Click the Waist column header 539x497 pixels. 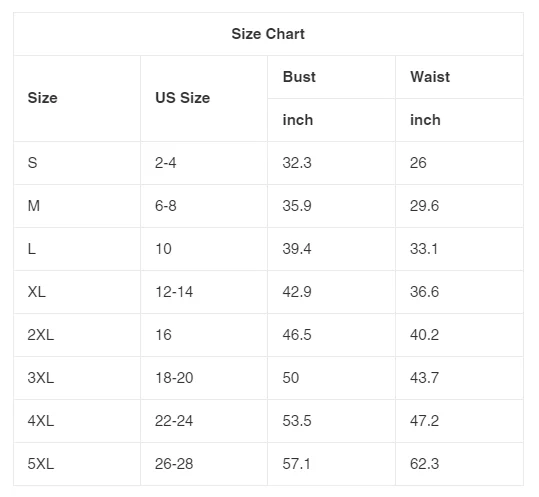(430, 77)
